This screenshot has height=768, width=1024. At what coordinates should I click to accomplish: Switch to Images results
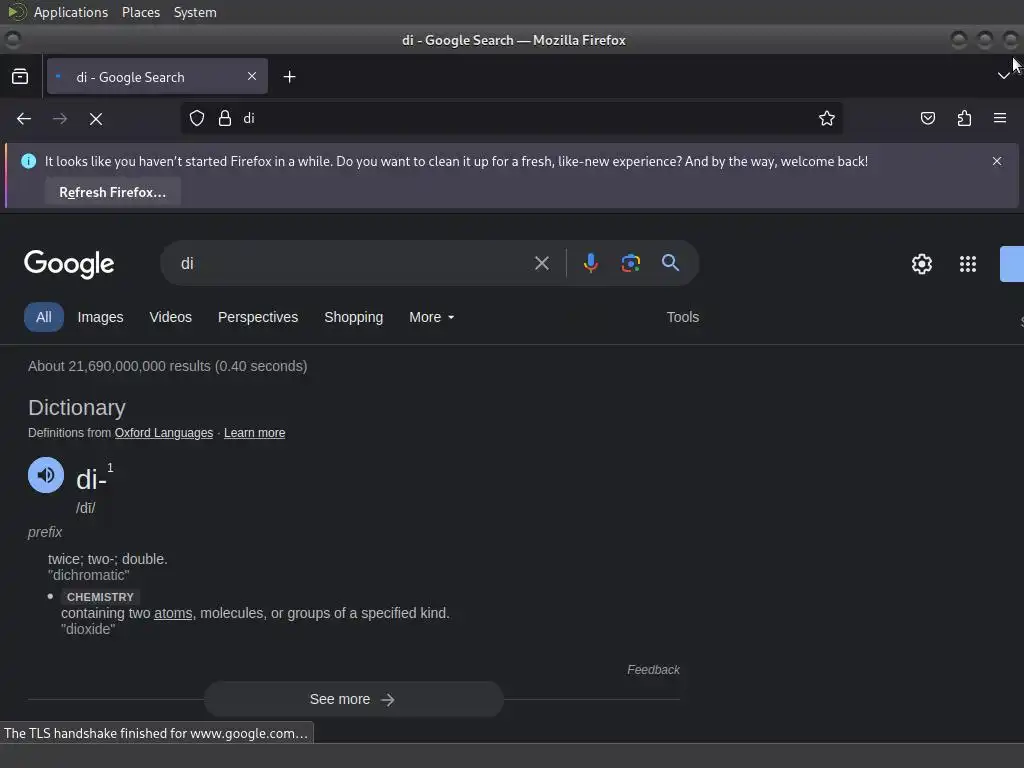click(101, 317)
